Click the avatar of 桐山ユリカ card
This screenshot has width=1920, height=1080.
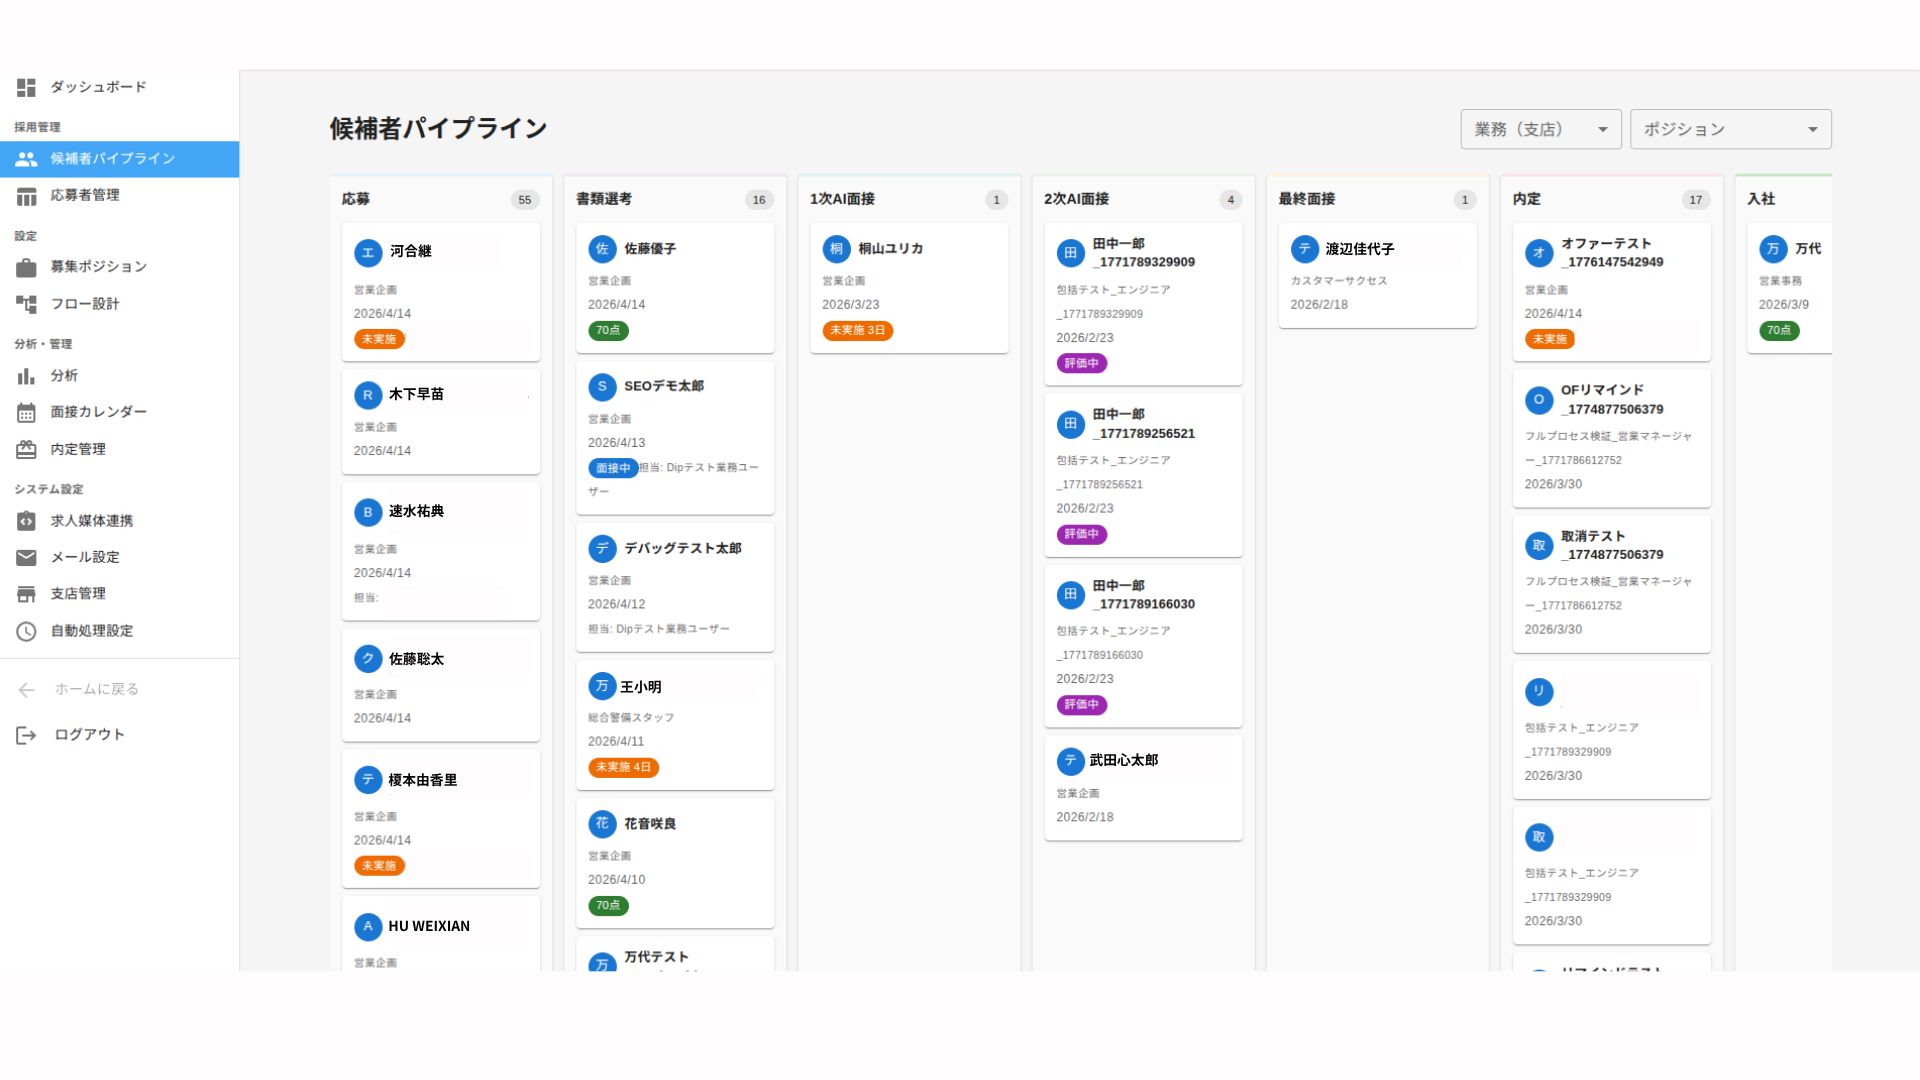tap(836, 249)
